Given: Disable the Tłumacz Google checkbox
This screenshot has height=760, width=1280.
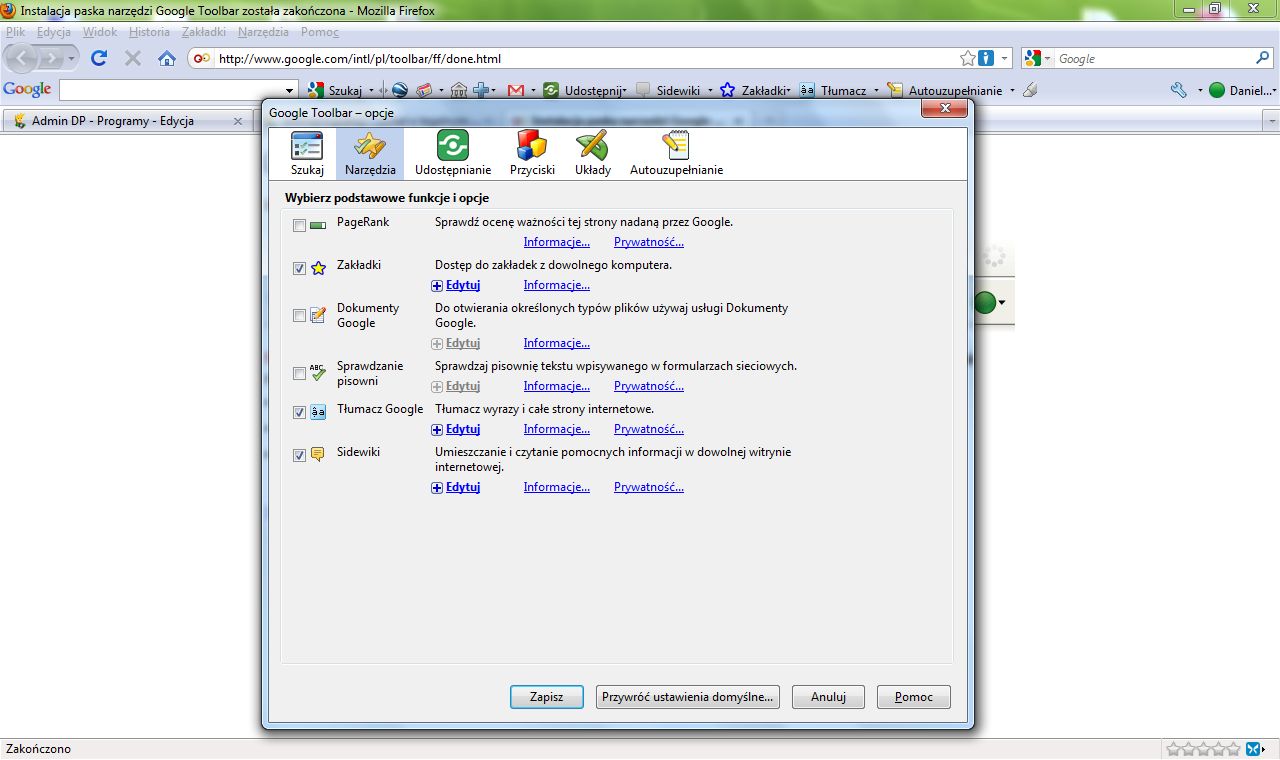Looking at the screenshot, I should [299, 413].
